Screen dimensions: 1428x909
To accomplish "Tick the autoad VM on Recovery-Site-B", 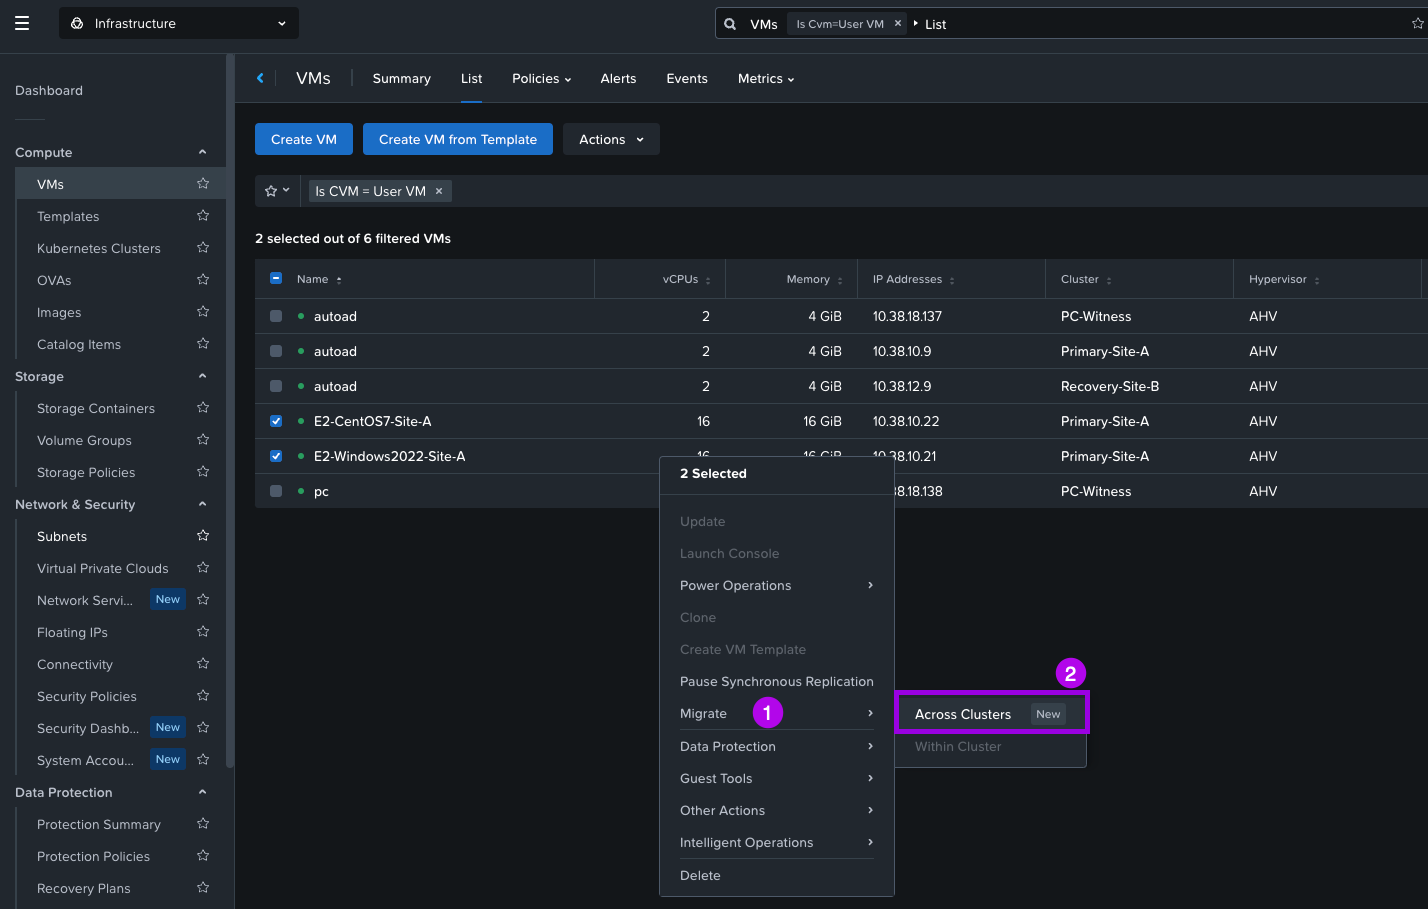I will [x=276, y=386].
